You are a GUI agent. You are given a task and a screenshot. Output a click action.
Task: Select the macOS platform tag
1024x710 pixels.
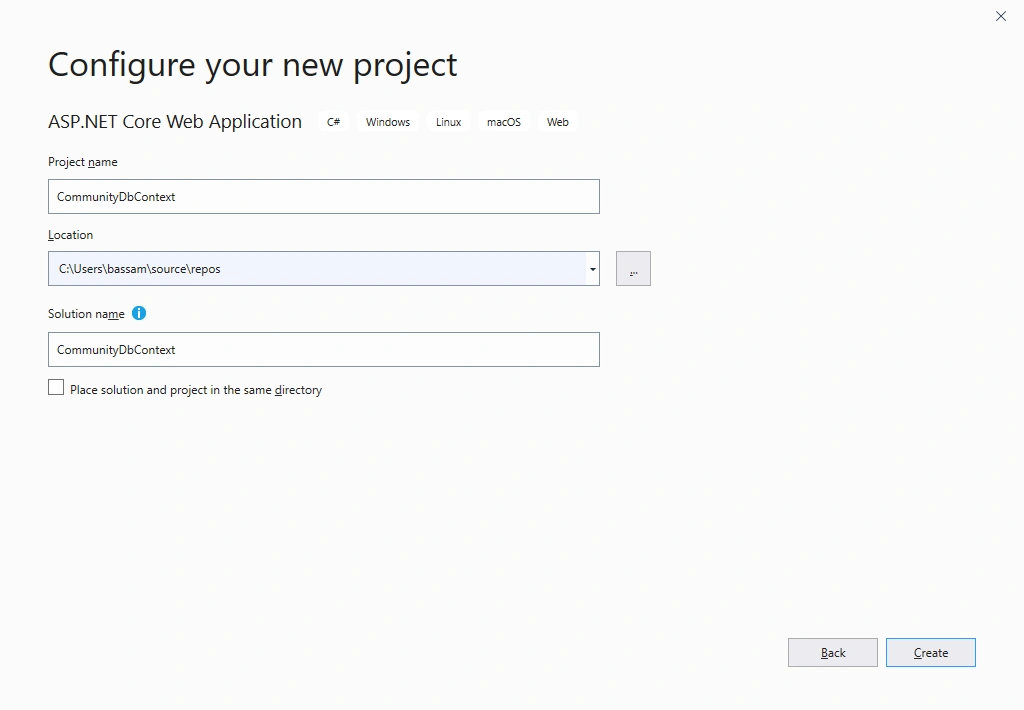504,122
